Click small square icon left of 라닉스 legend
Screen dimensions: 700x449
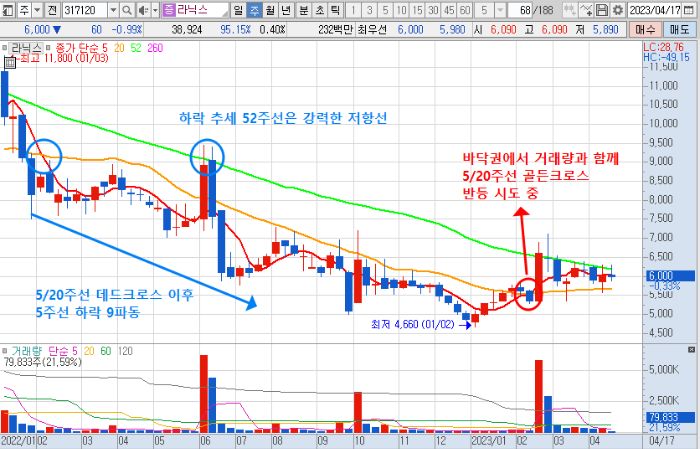4,47
